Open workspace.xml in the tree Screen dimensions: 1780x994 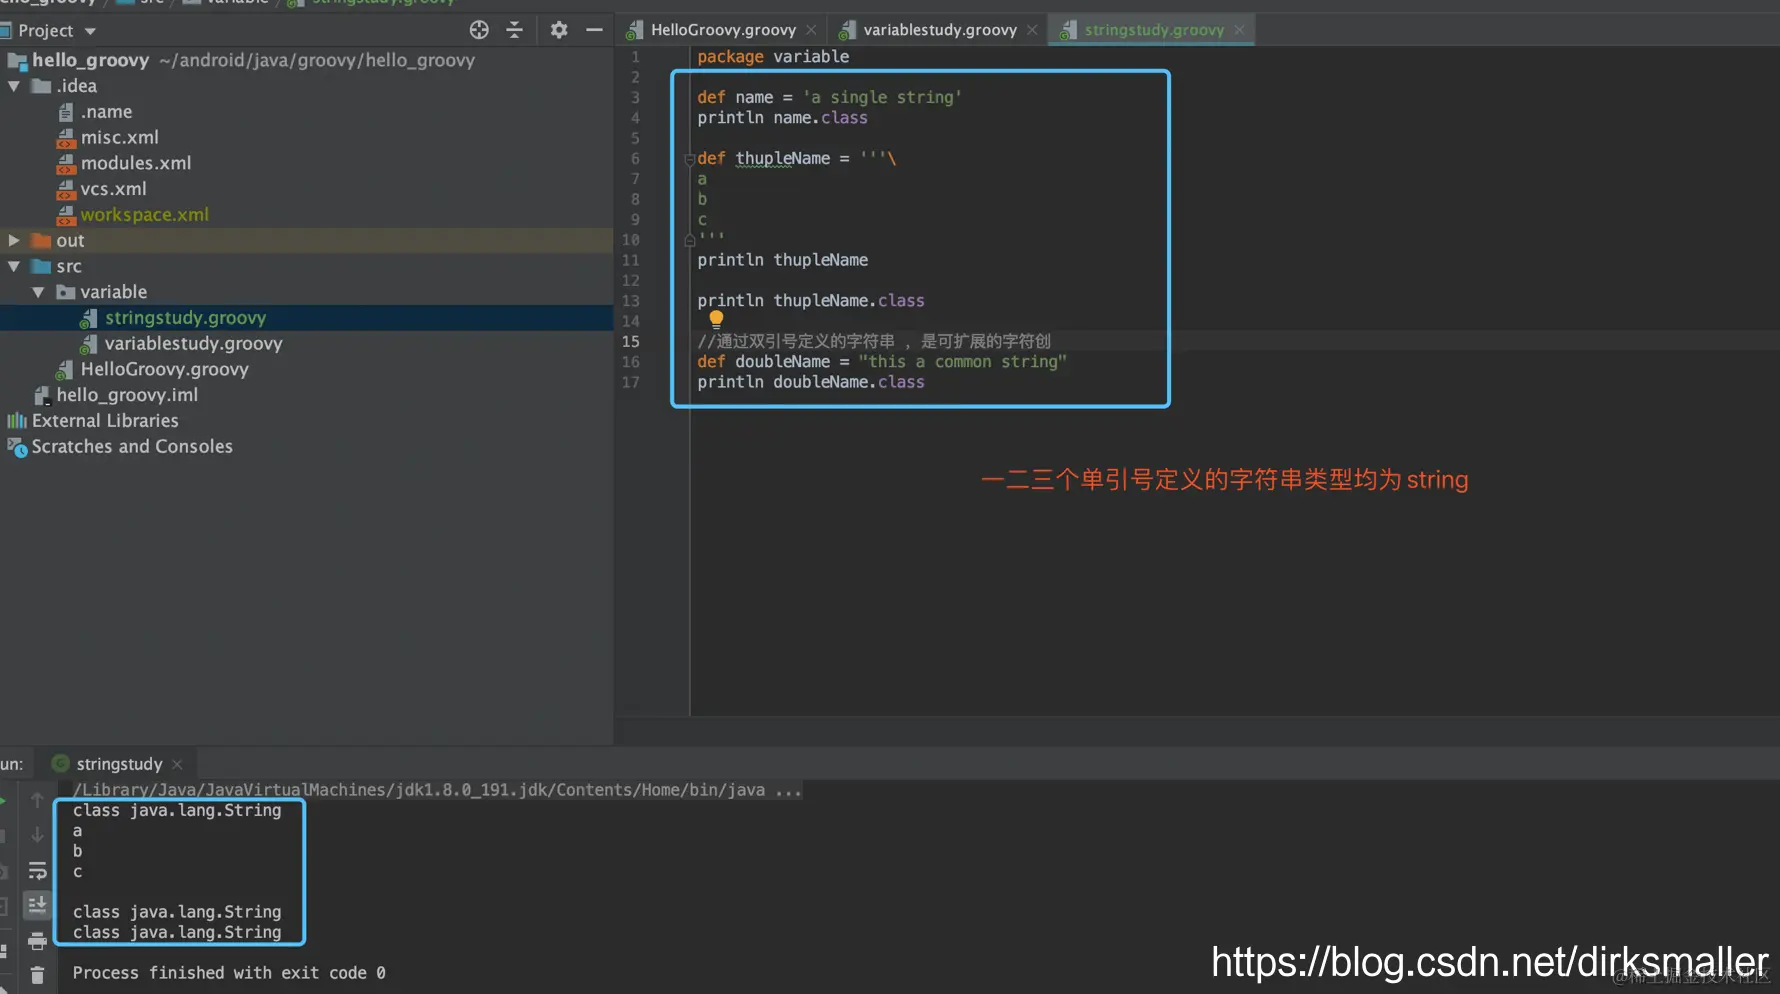(144, 215)
